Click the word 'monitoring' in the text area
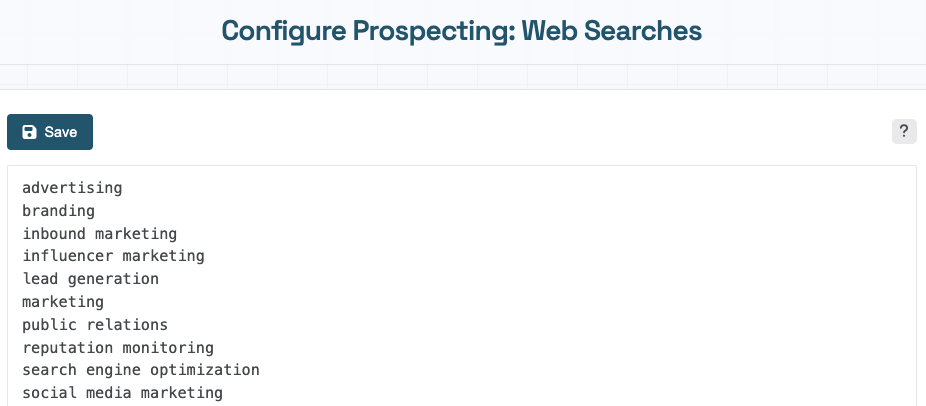 168,347
